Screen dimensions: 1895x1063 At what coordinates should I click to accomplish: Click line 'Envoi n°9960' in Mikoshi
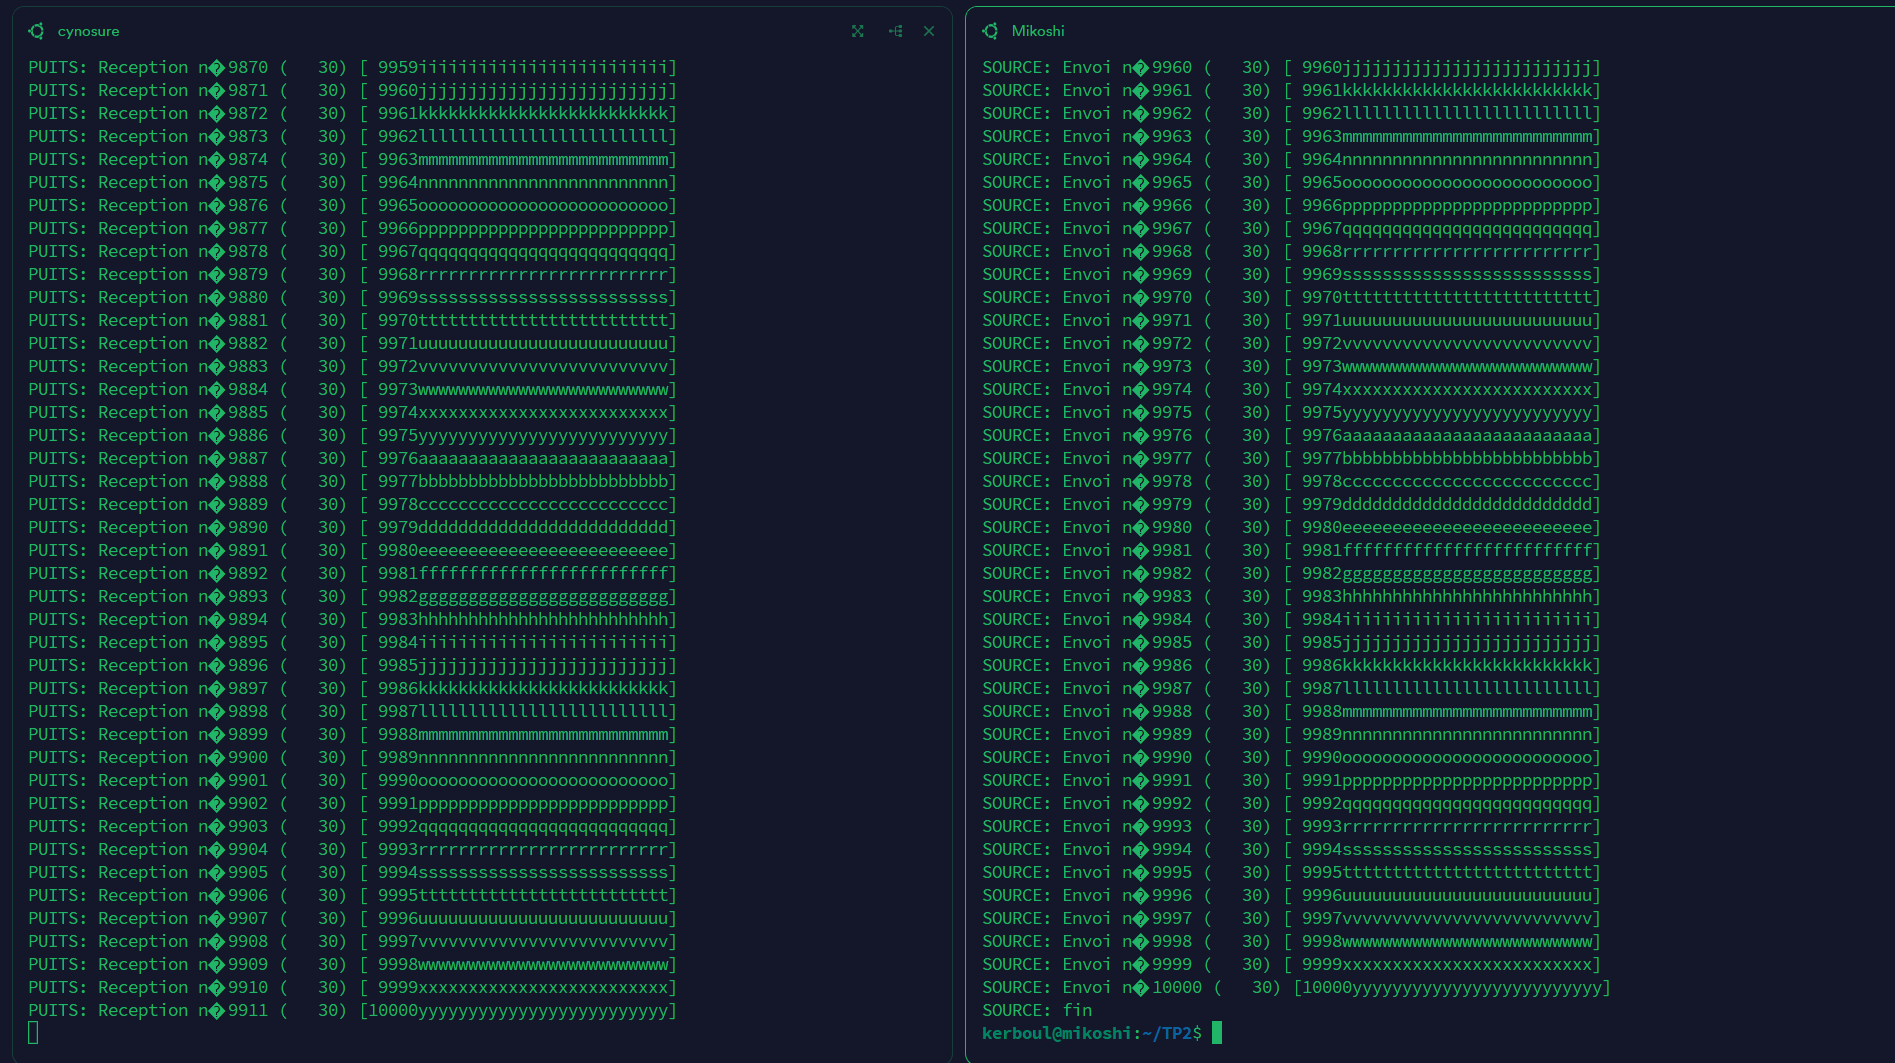coord(1292,67)
